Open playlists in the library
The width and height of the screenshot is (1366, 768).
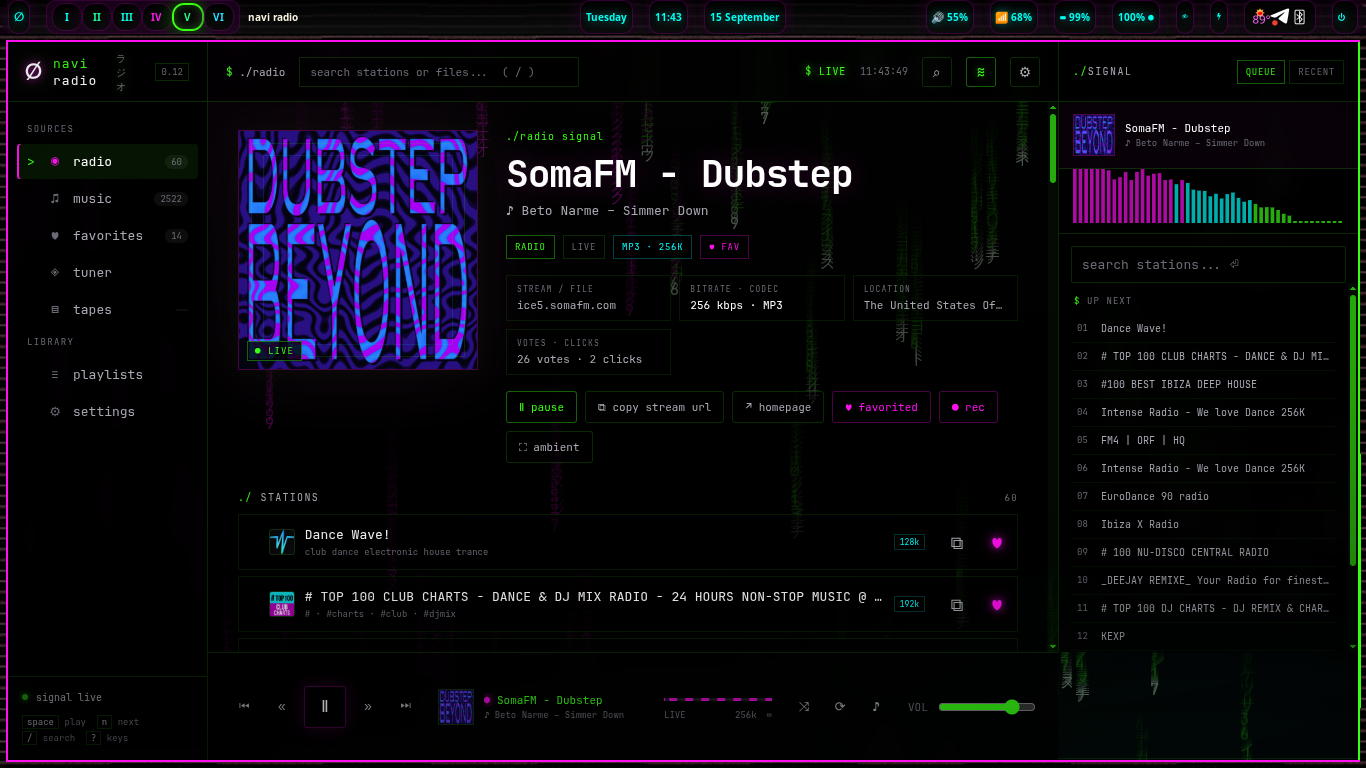click(108, 374)
